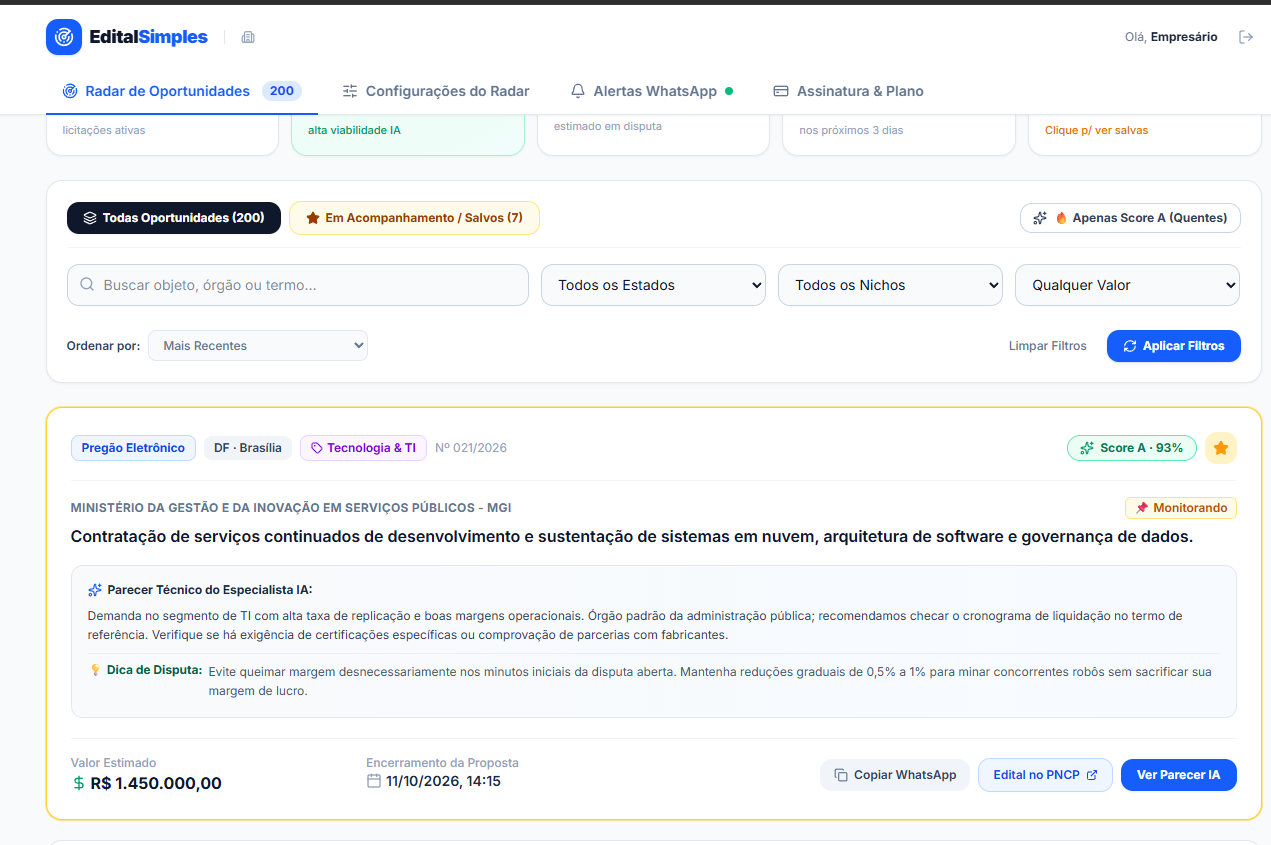Click the Ministério da Gestão agency name

click(291, 508)
